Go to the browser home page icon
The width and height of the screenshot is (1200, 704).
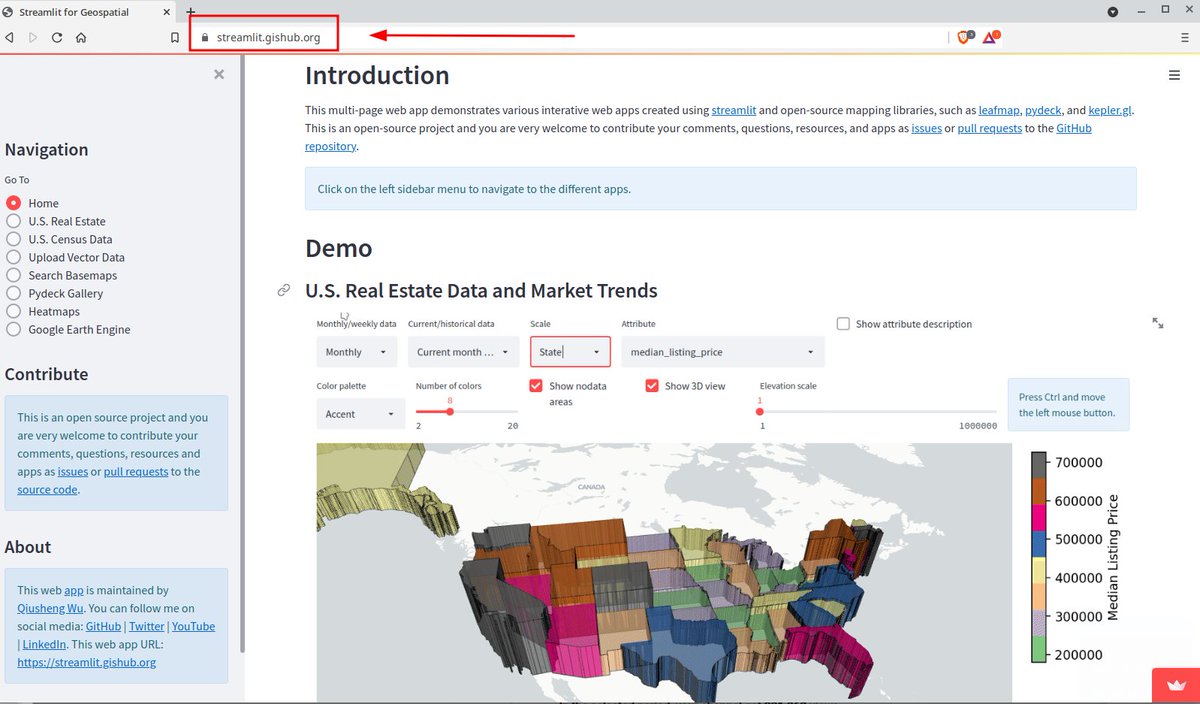pyautogui.click(x=81, y=37)
